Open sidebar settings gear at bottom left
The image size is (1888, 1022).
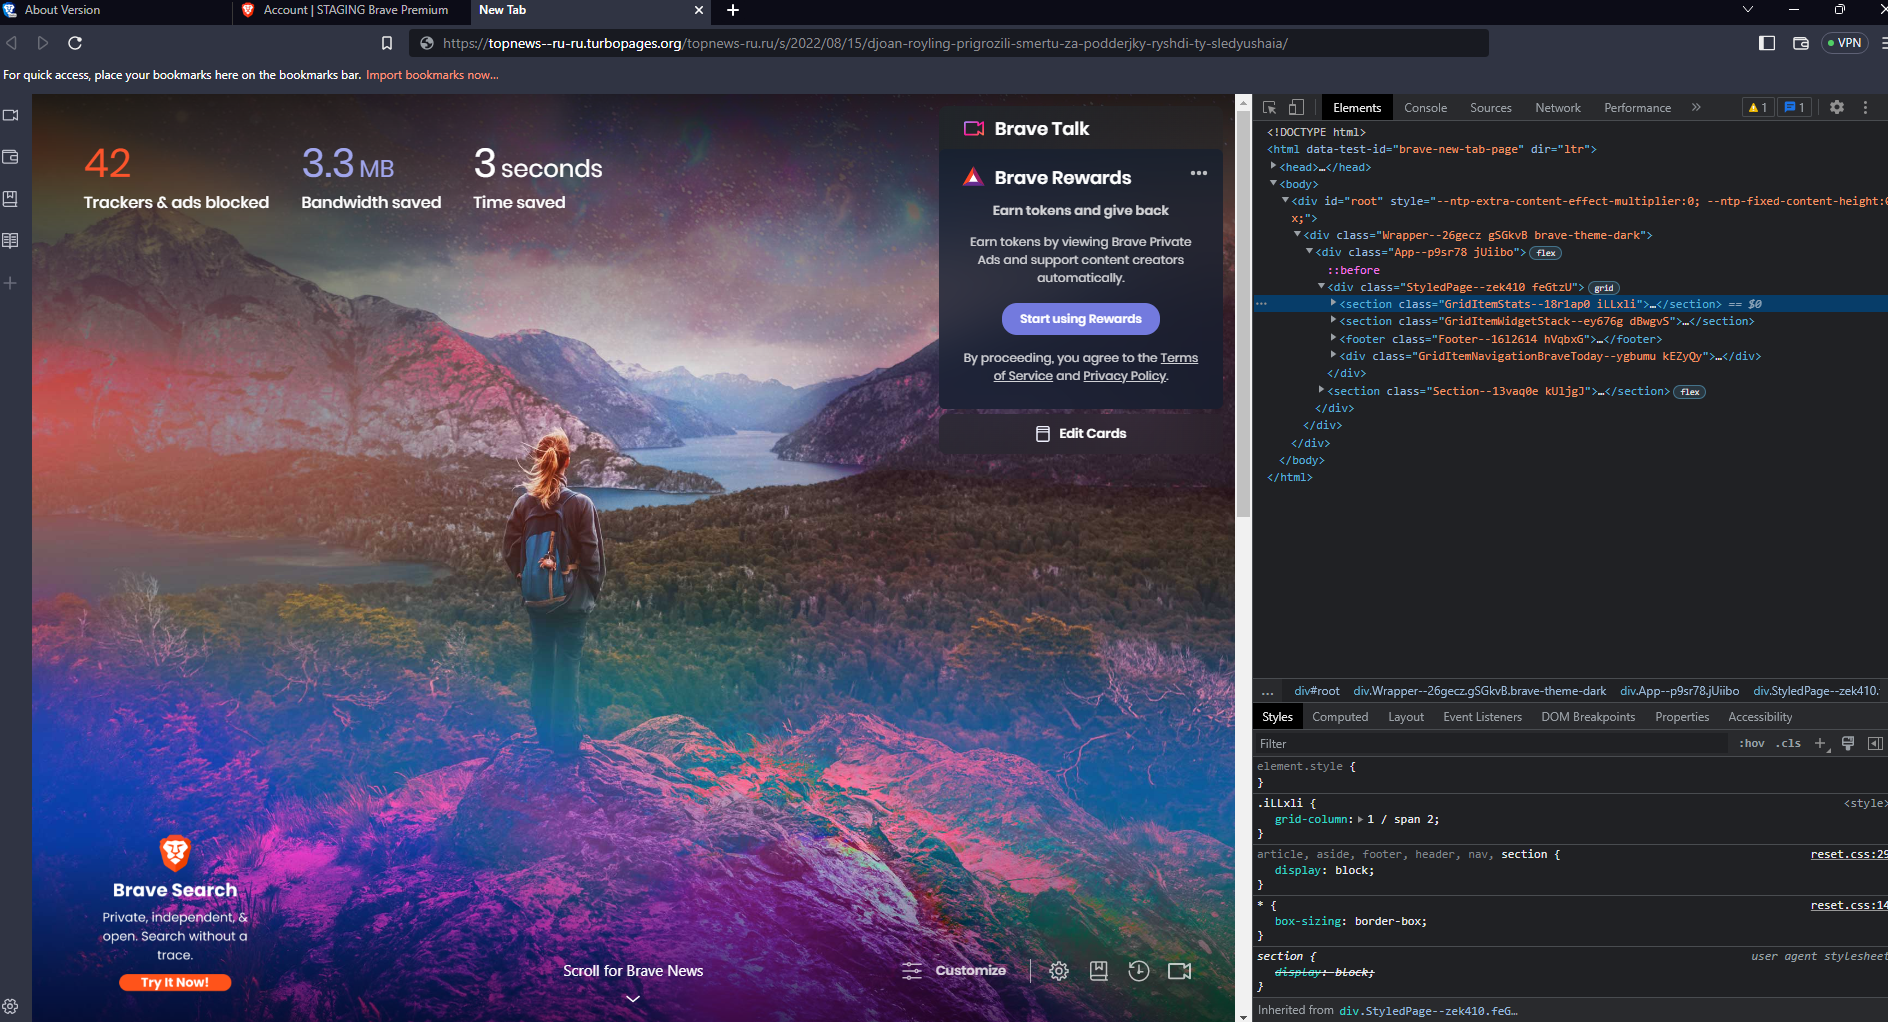(10, 1006)
